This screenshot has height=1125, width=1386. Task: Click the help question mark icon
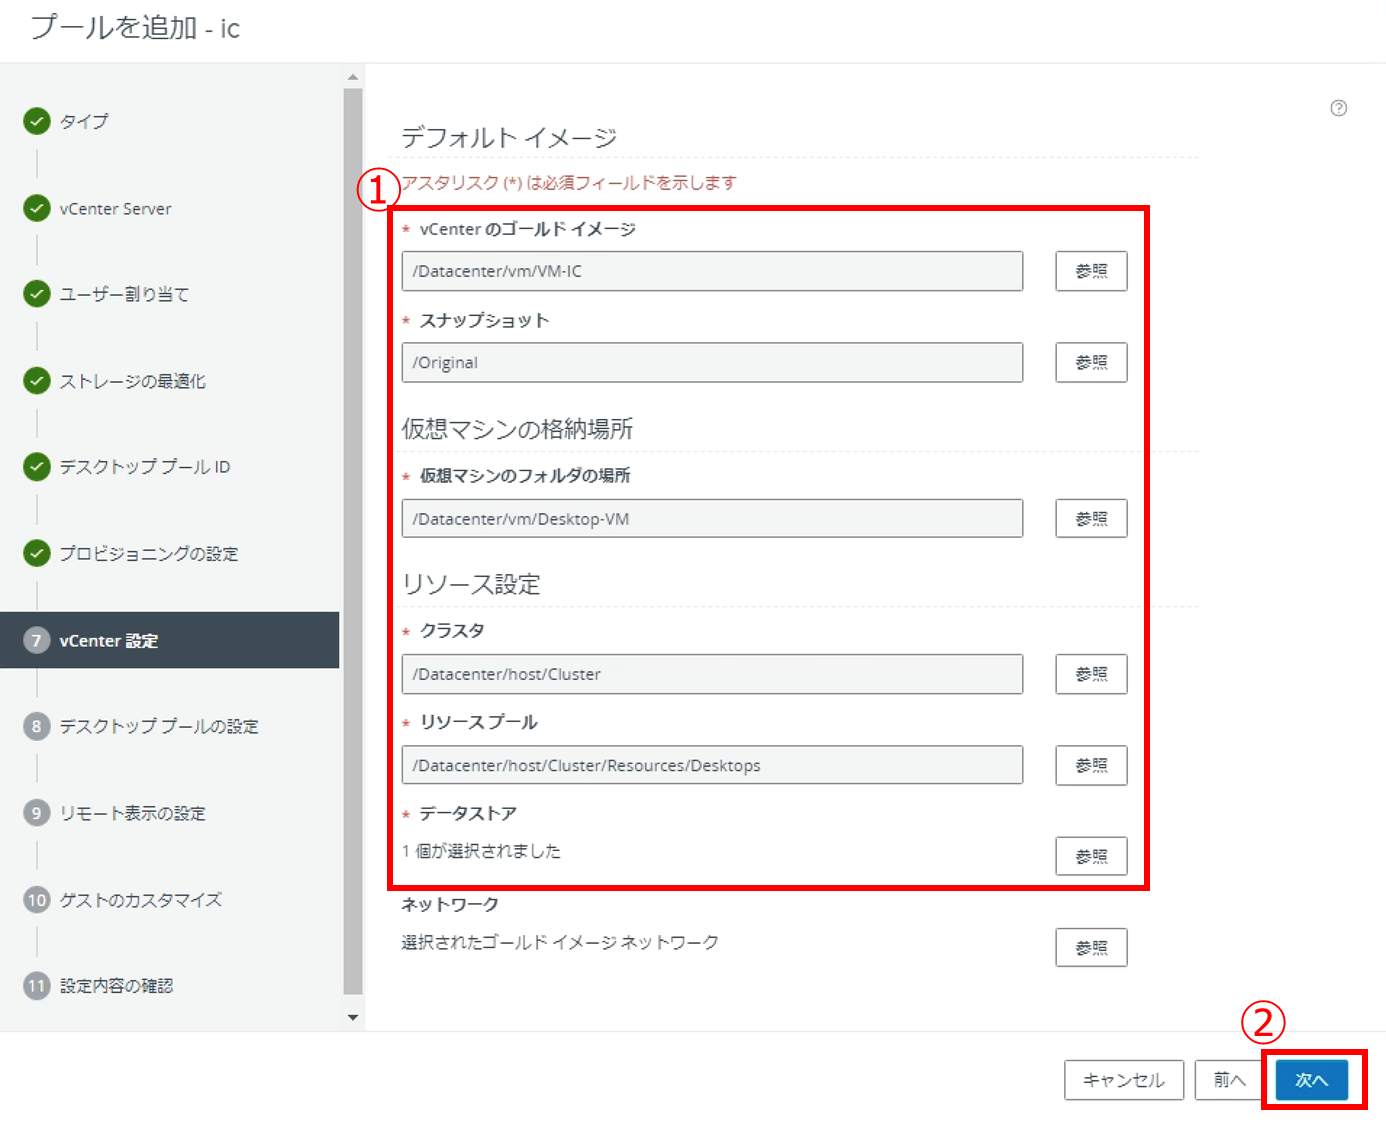coord(1338,108)
